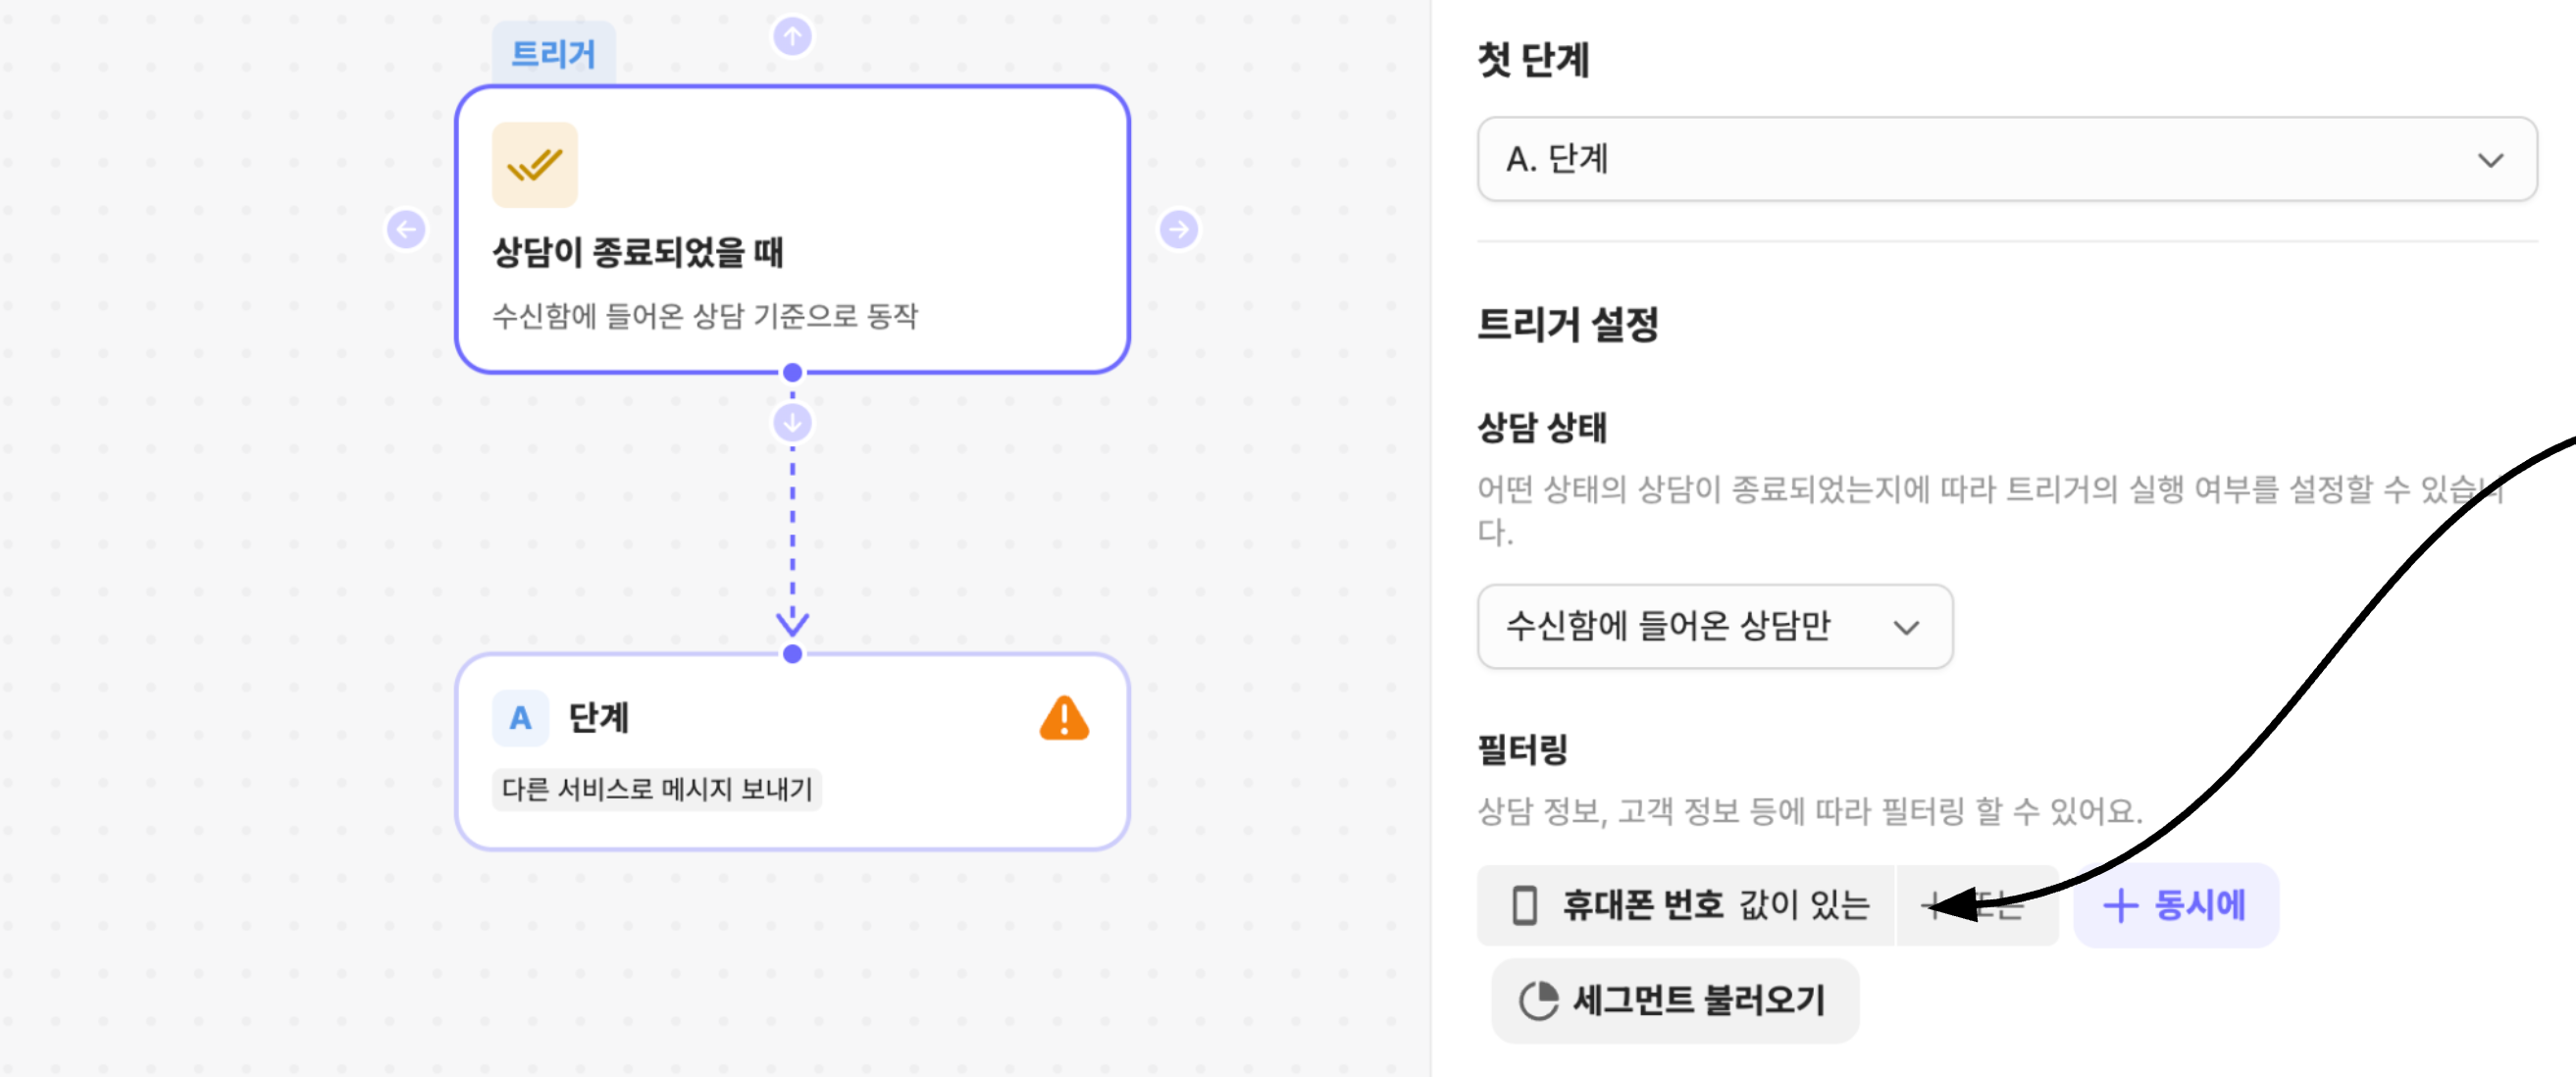
Task: Click the phone icon in the 휴대폰 번호 filter
Action: [1524, 905]
